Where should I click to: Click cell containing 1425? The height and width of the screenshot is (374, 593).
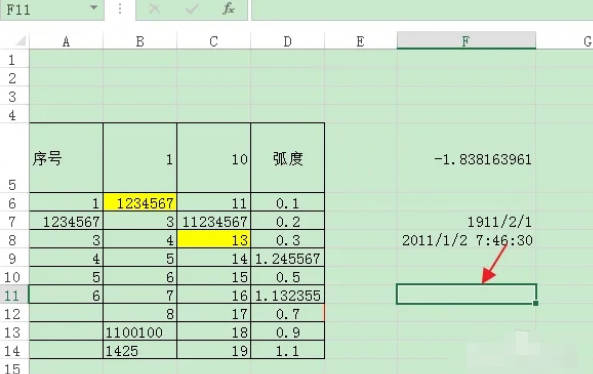click(x=140, y=350)
